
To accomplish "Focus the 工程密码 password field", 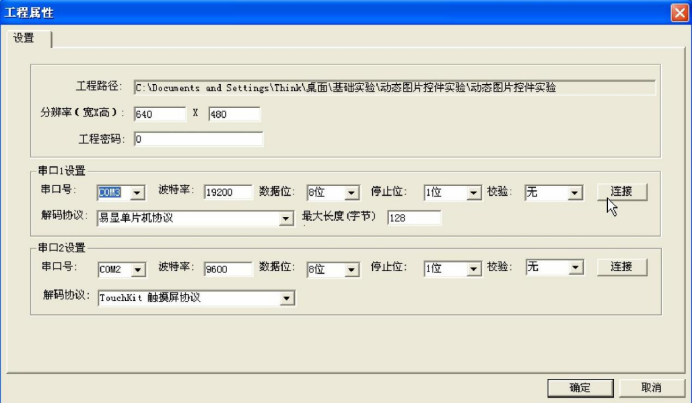I will [198, 139].
